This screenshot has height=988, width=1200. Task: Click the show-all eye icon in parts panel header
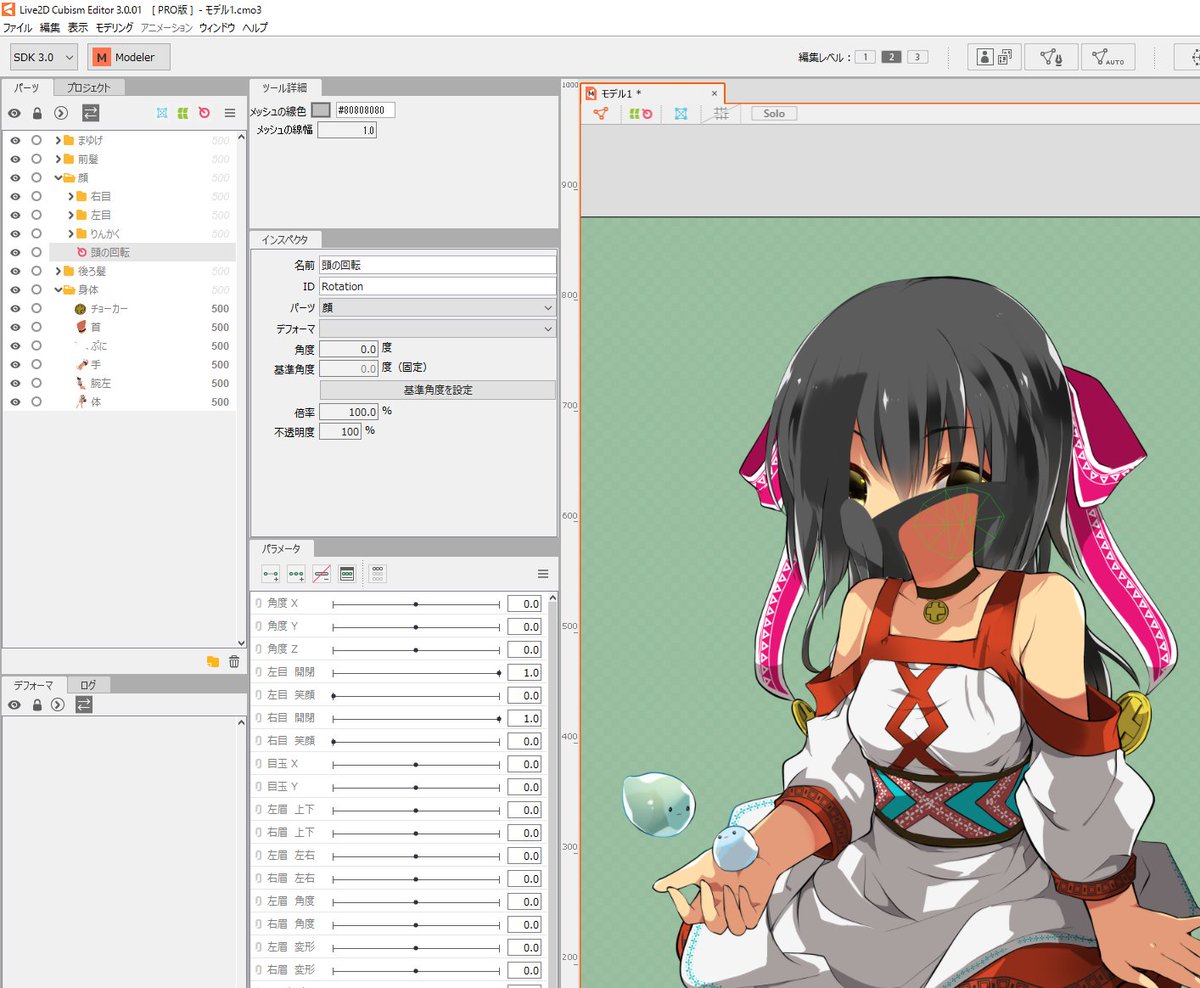pos(15,113)
